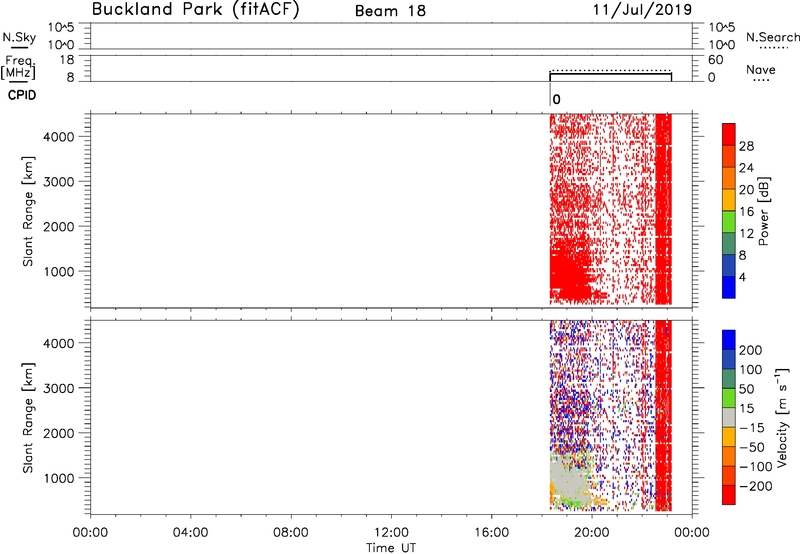The height and width of the screenshot is (554, 800).
Task: Click the Power [dB] colorbar title
Action: 763,211
